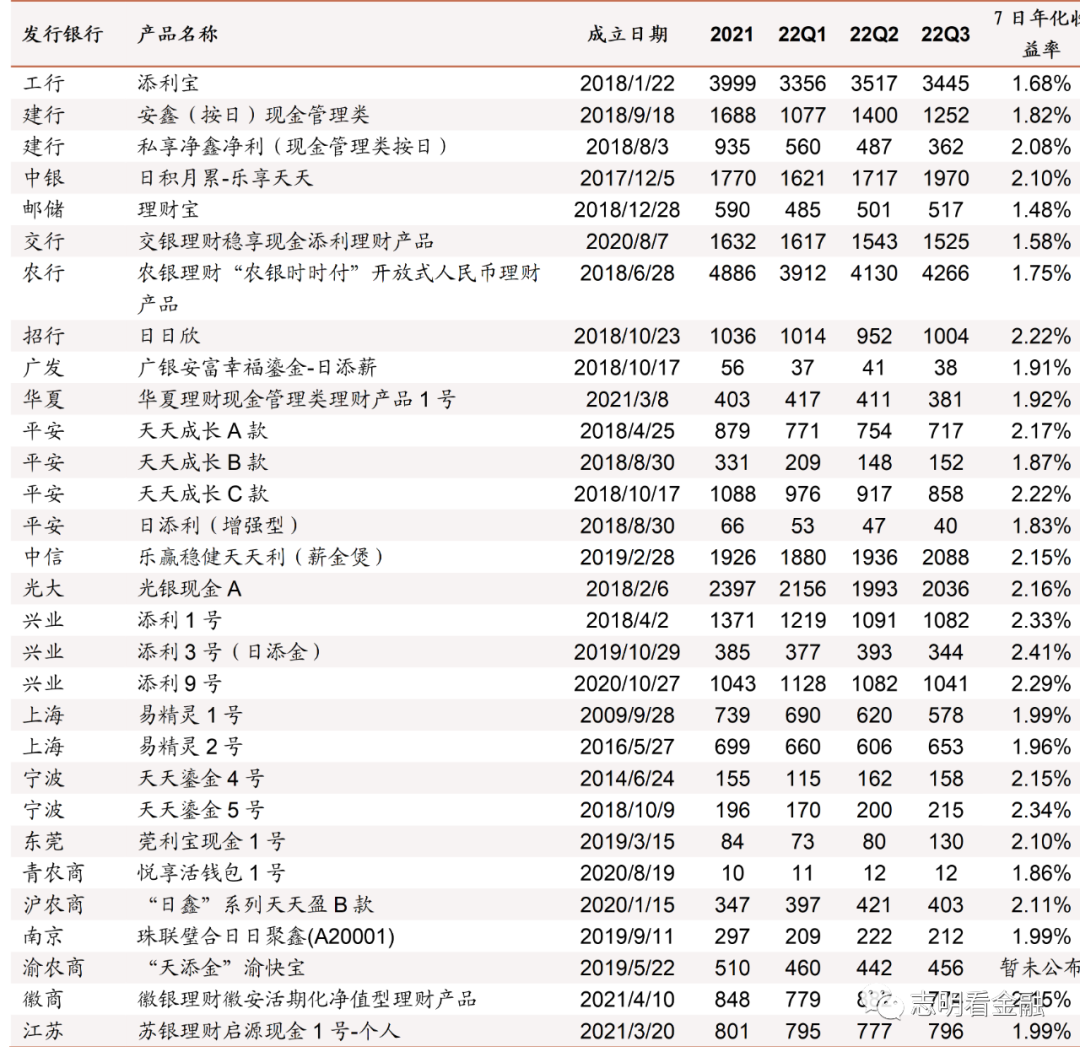Select product 添利 3 号（日添金）
Screen dimensions: 1080x1052
coord(229,652)
